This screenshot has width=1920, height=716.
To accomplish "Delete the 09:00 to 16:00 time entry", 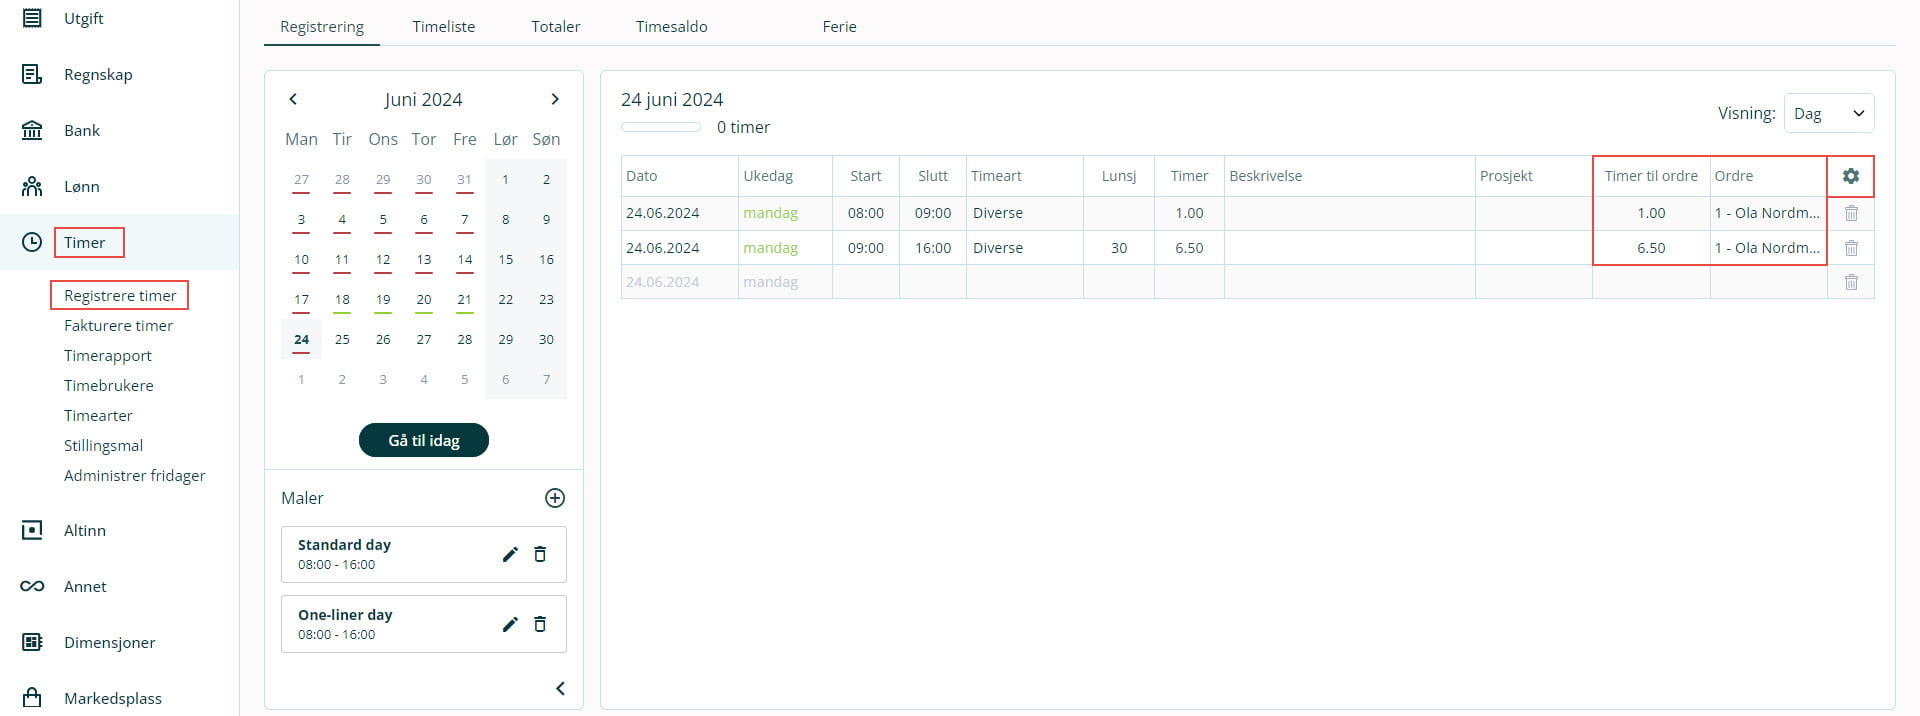I will coord(1851,248).
